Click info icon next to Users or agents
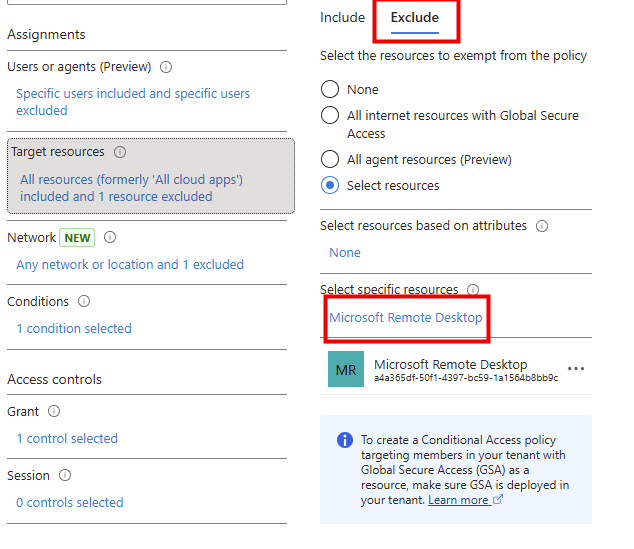The image size is (634, 549). (166, 67)
